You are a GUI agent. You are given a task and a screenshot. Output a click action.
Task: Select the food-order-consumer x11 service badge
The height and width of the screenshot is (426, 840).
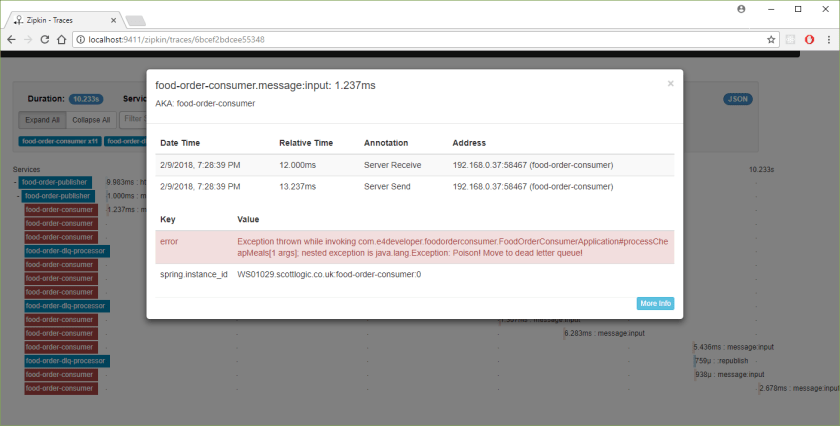point(60,141)
